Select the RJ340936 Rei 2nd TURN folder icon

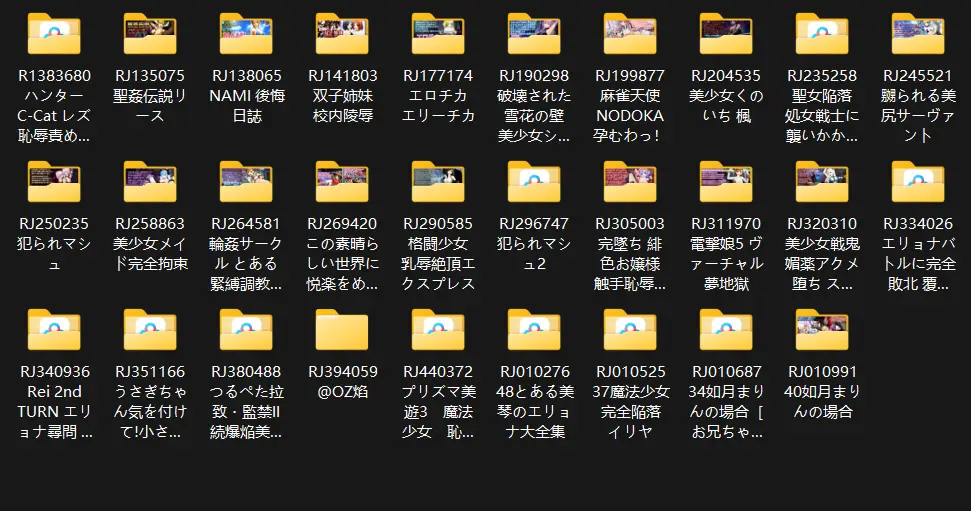(54, 330)
